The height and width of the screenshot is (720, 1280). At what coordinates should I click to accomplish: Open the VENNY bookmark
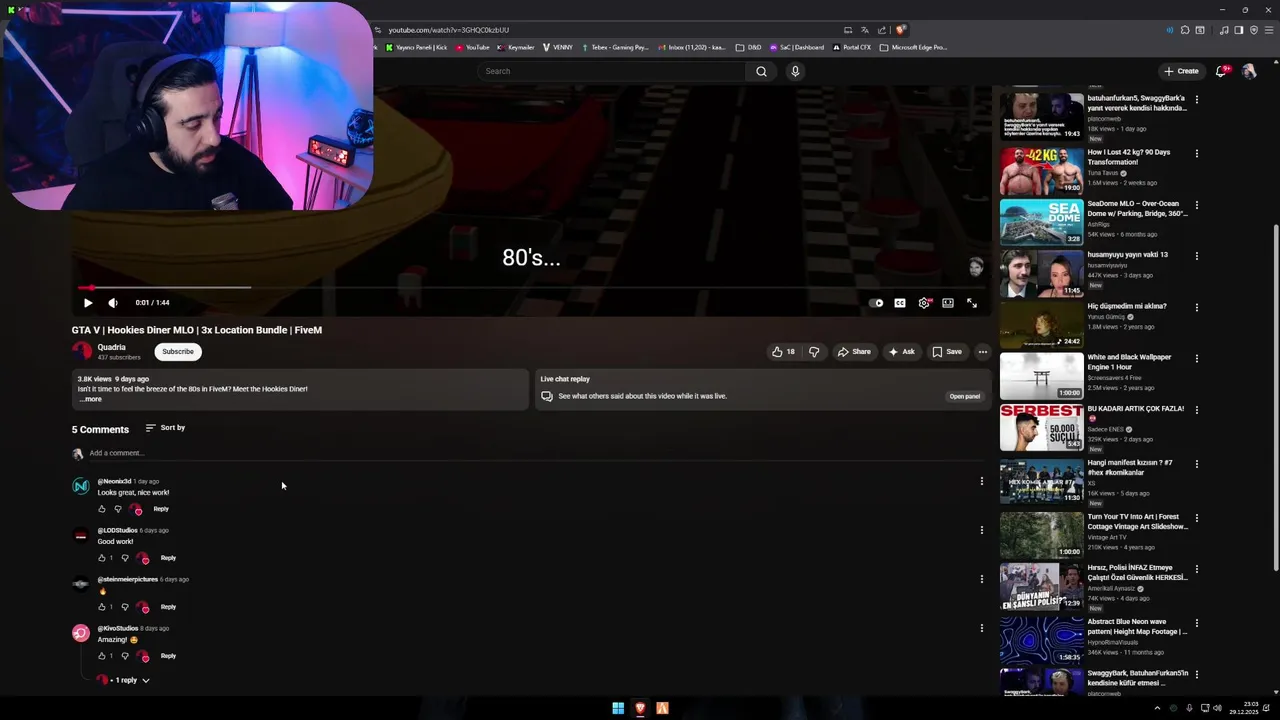558,47
